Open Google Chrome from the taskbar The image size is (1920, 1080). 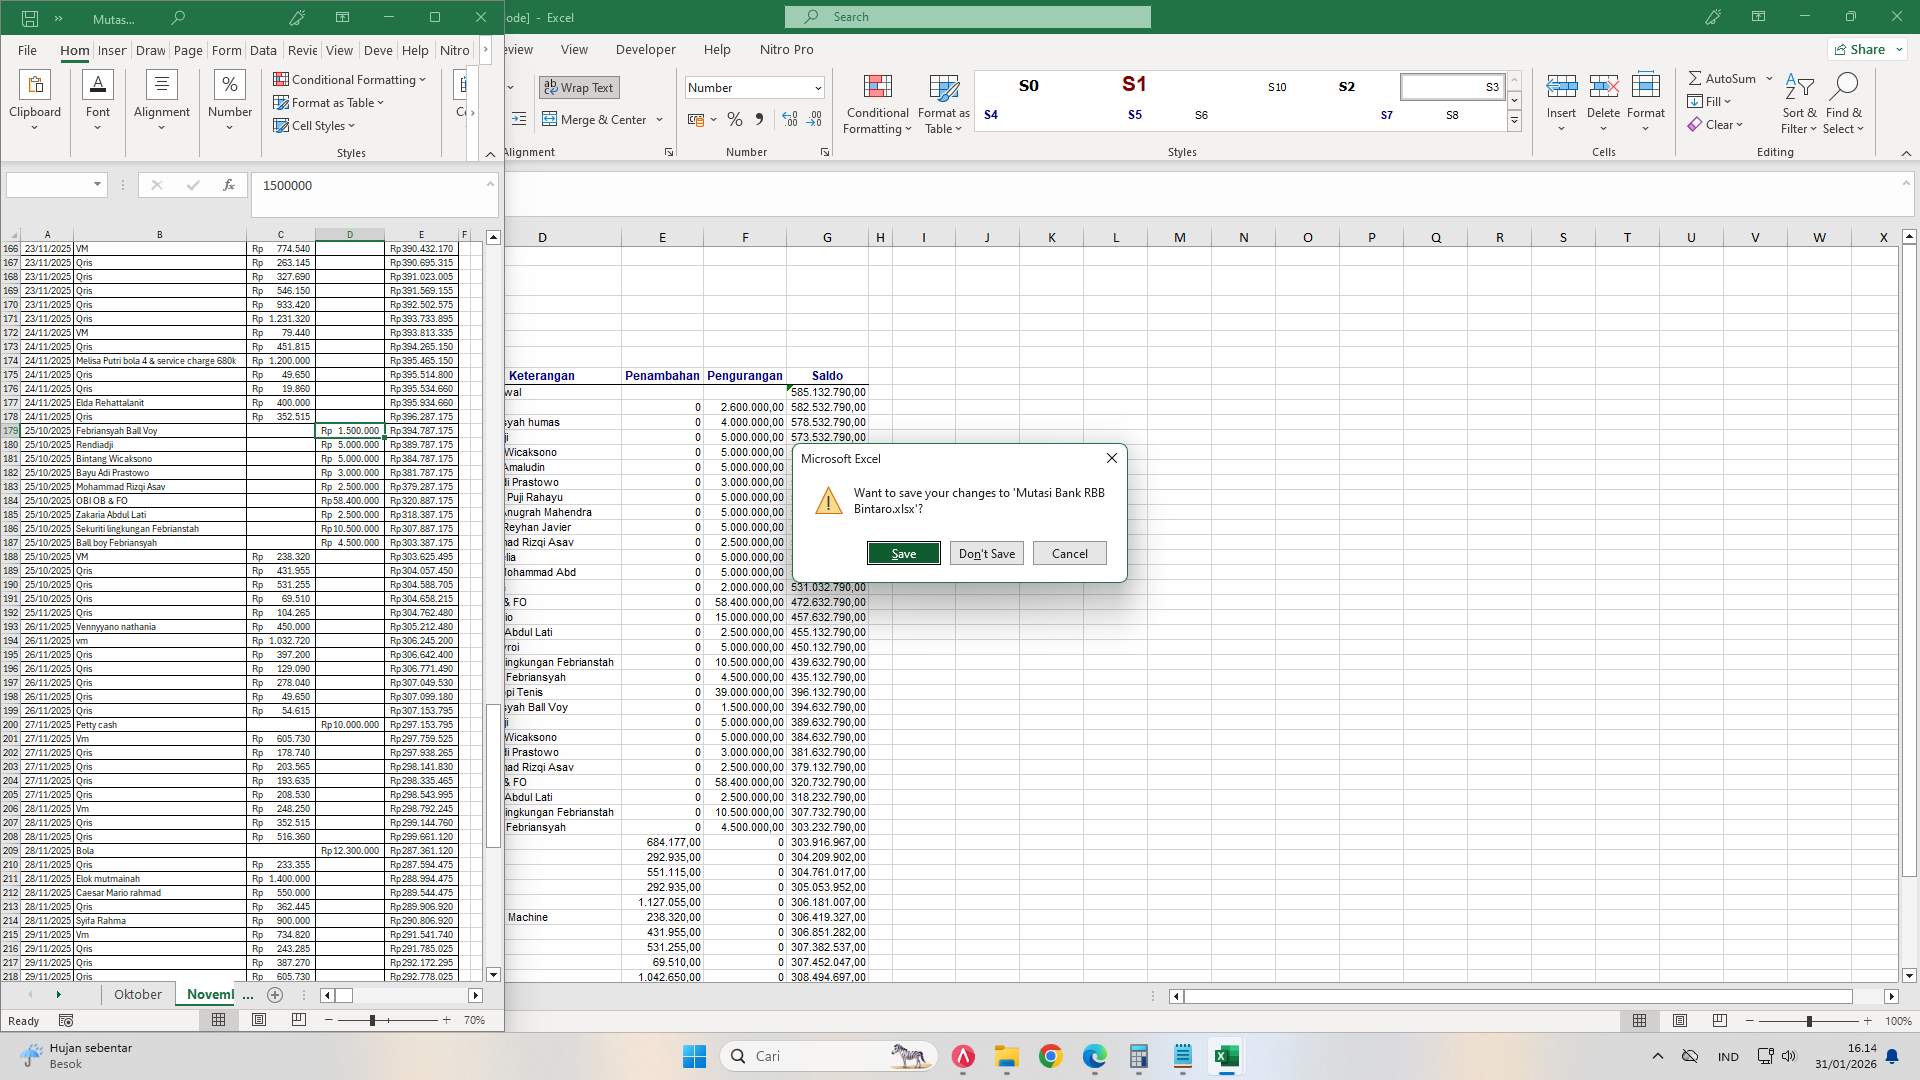(1049, 1056)
